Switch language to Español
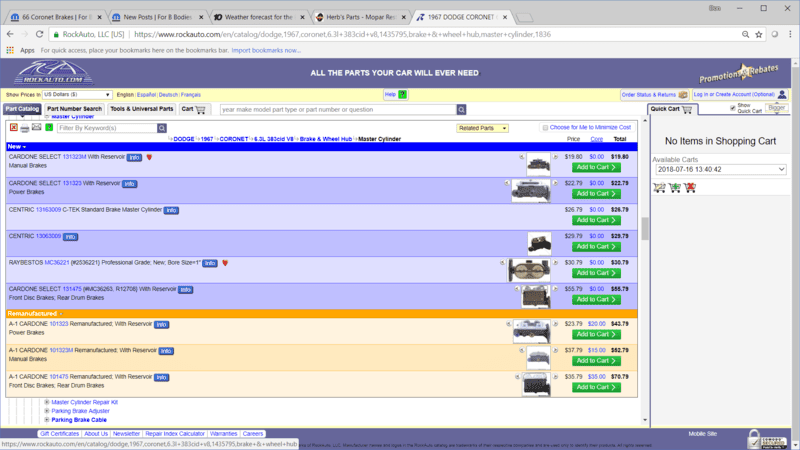 (146, 95)
